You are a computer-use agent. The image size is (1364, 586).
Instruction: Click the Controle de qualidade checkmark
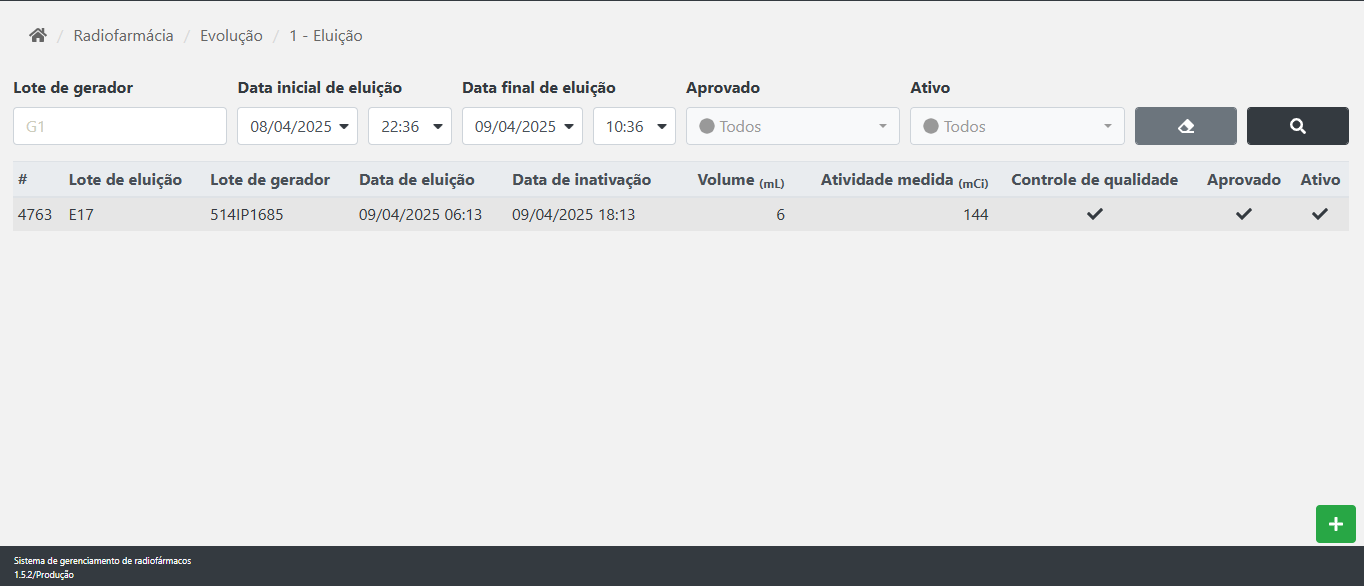[x=1095, y=214]
